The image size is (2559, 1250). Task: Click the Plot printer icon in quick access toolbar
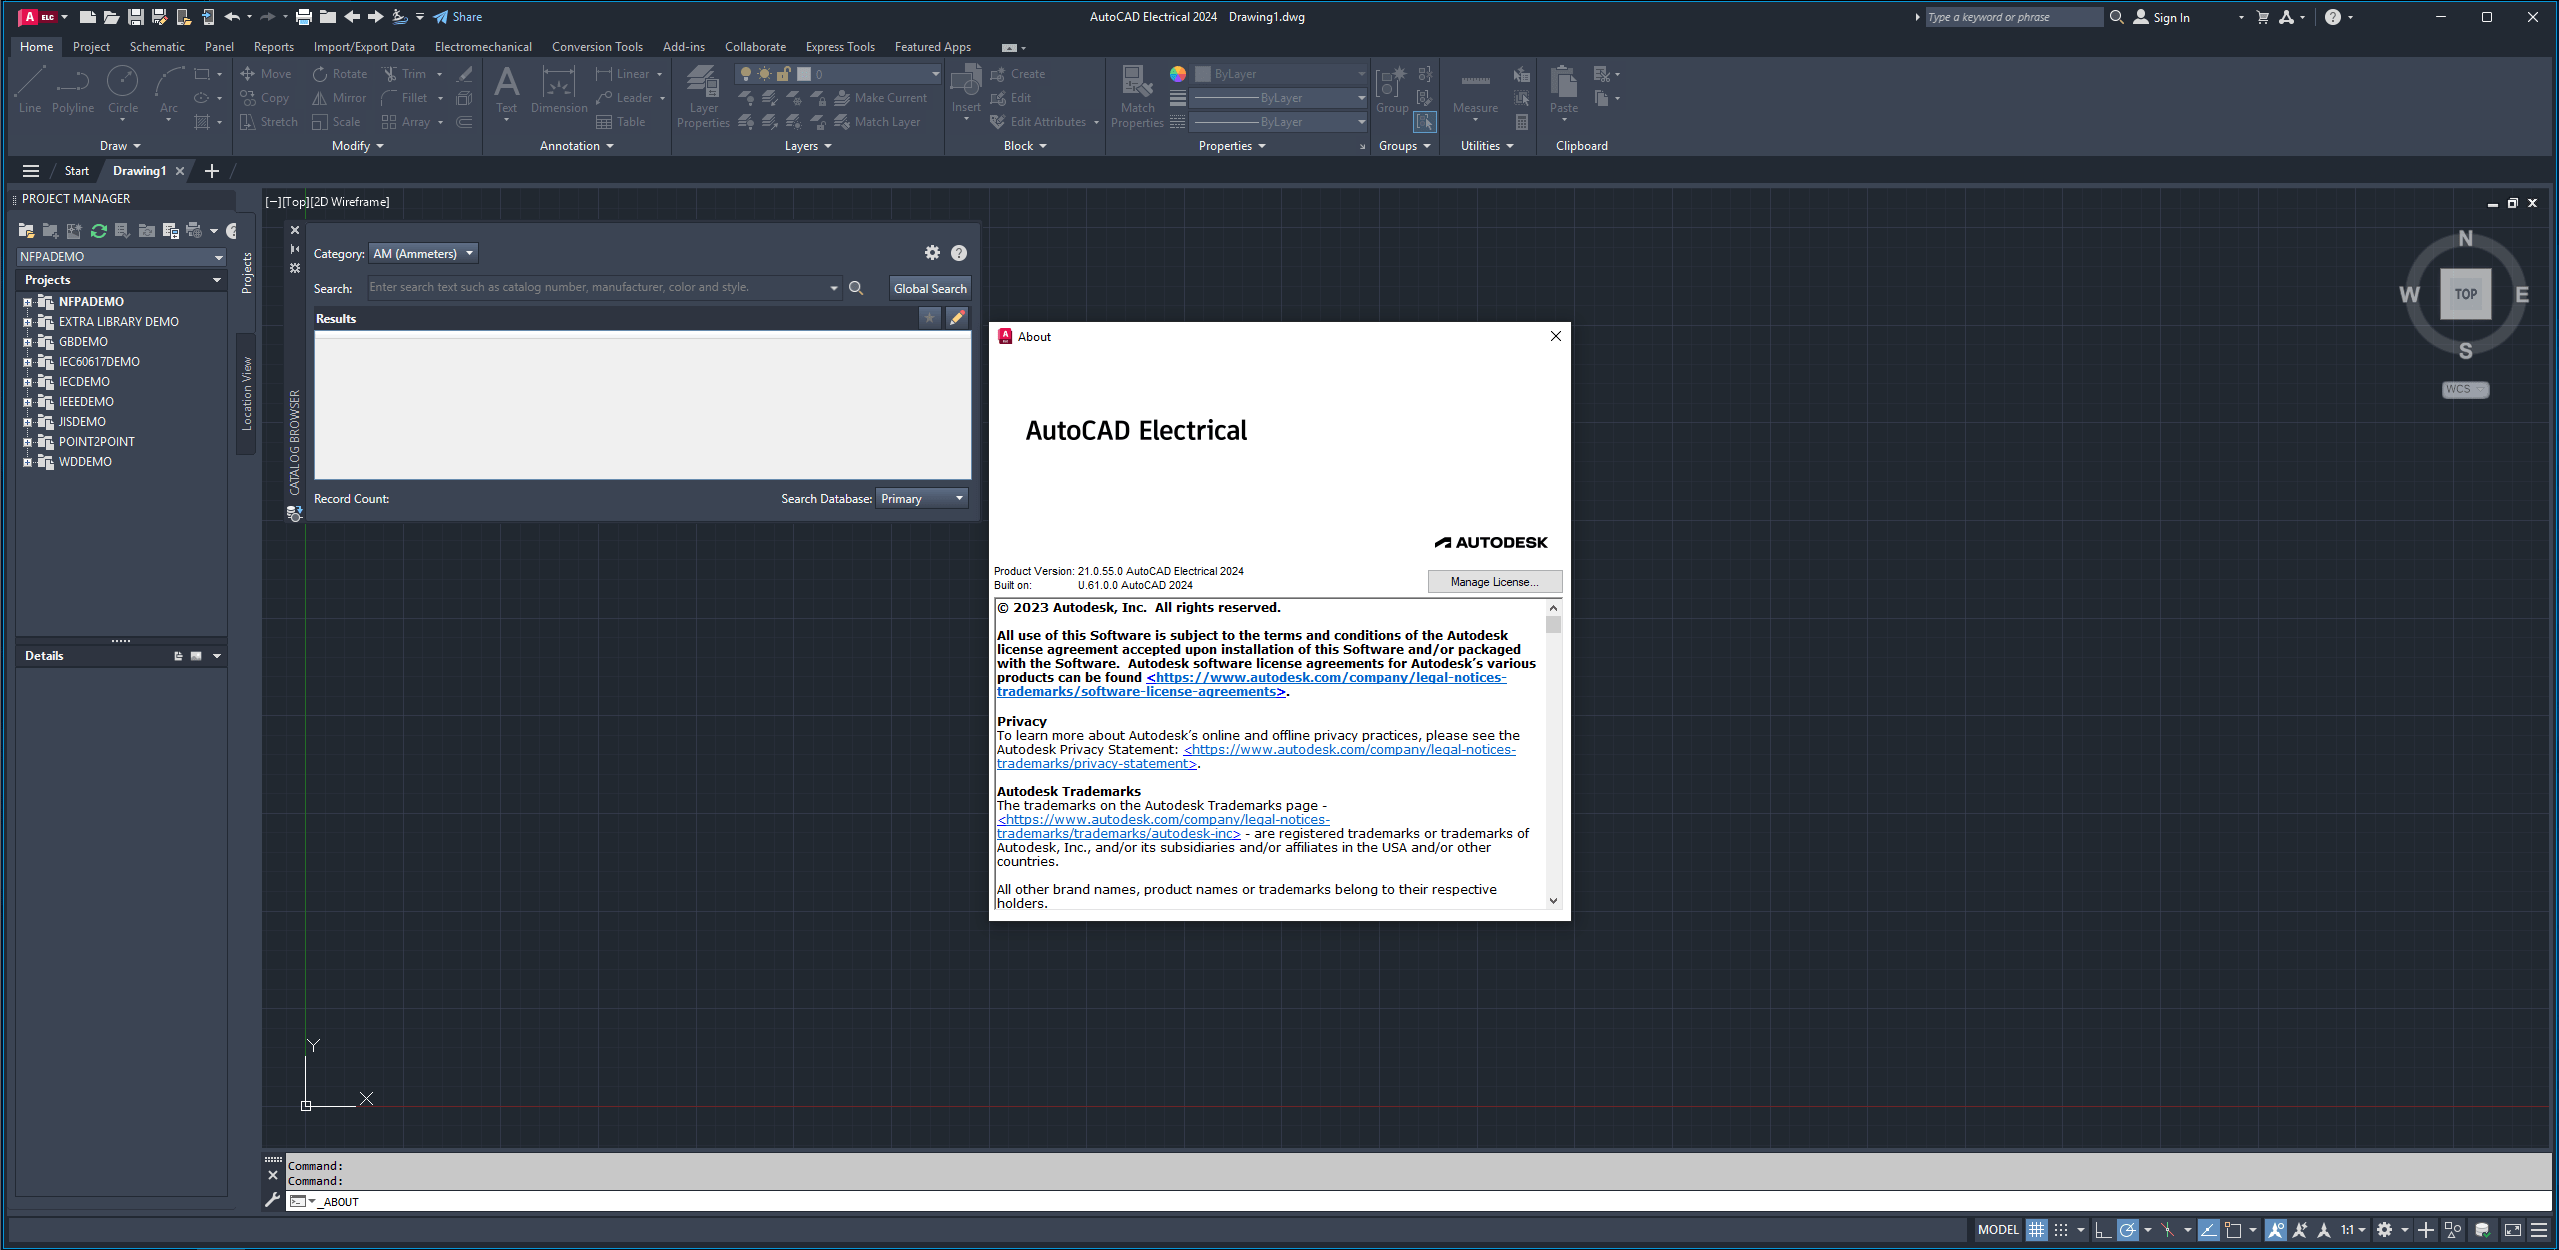tap(304, 17)
